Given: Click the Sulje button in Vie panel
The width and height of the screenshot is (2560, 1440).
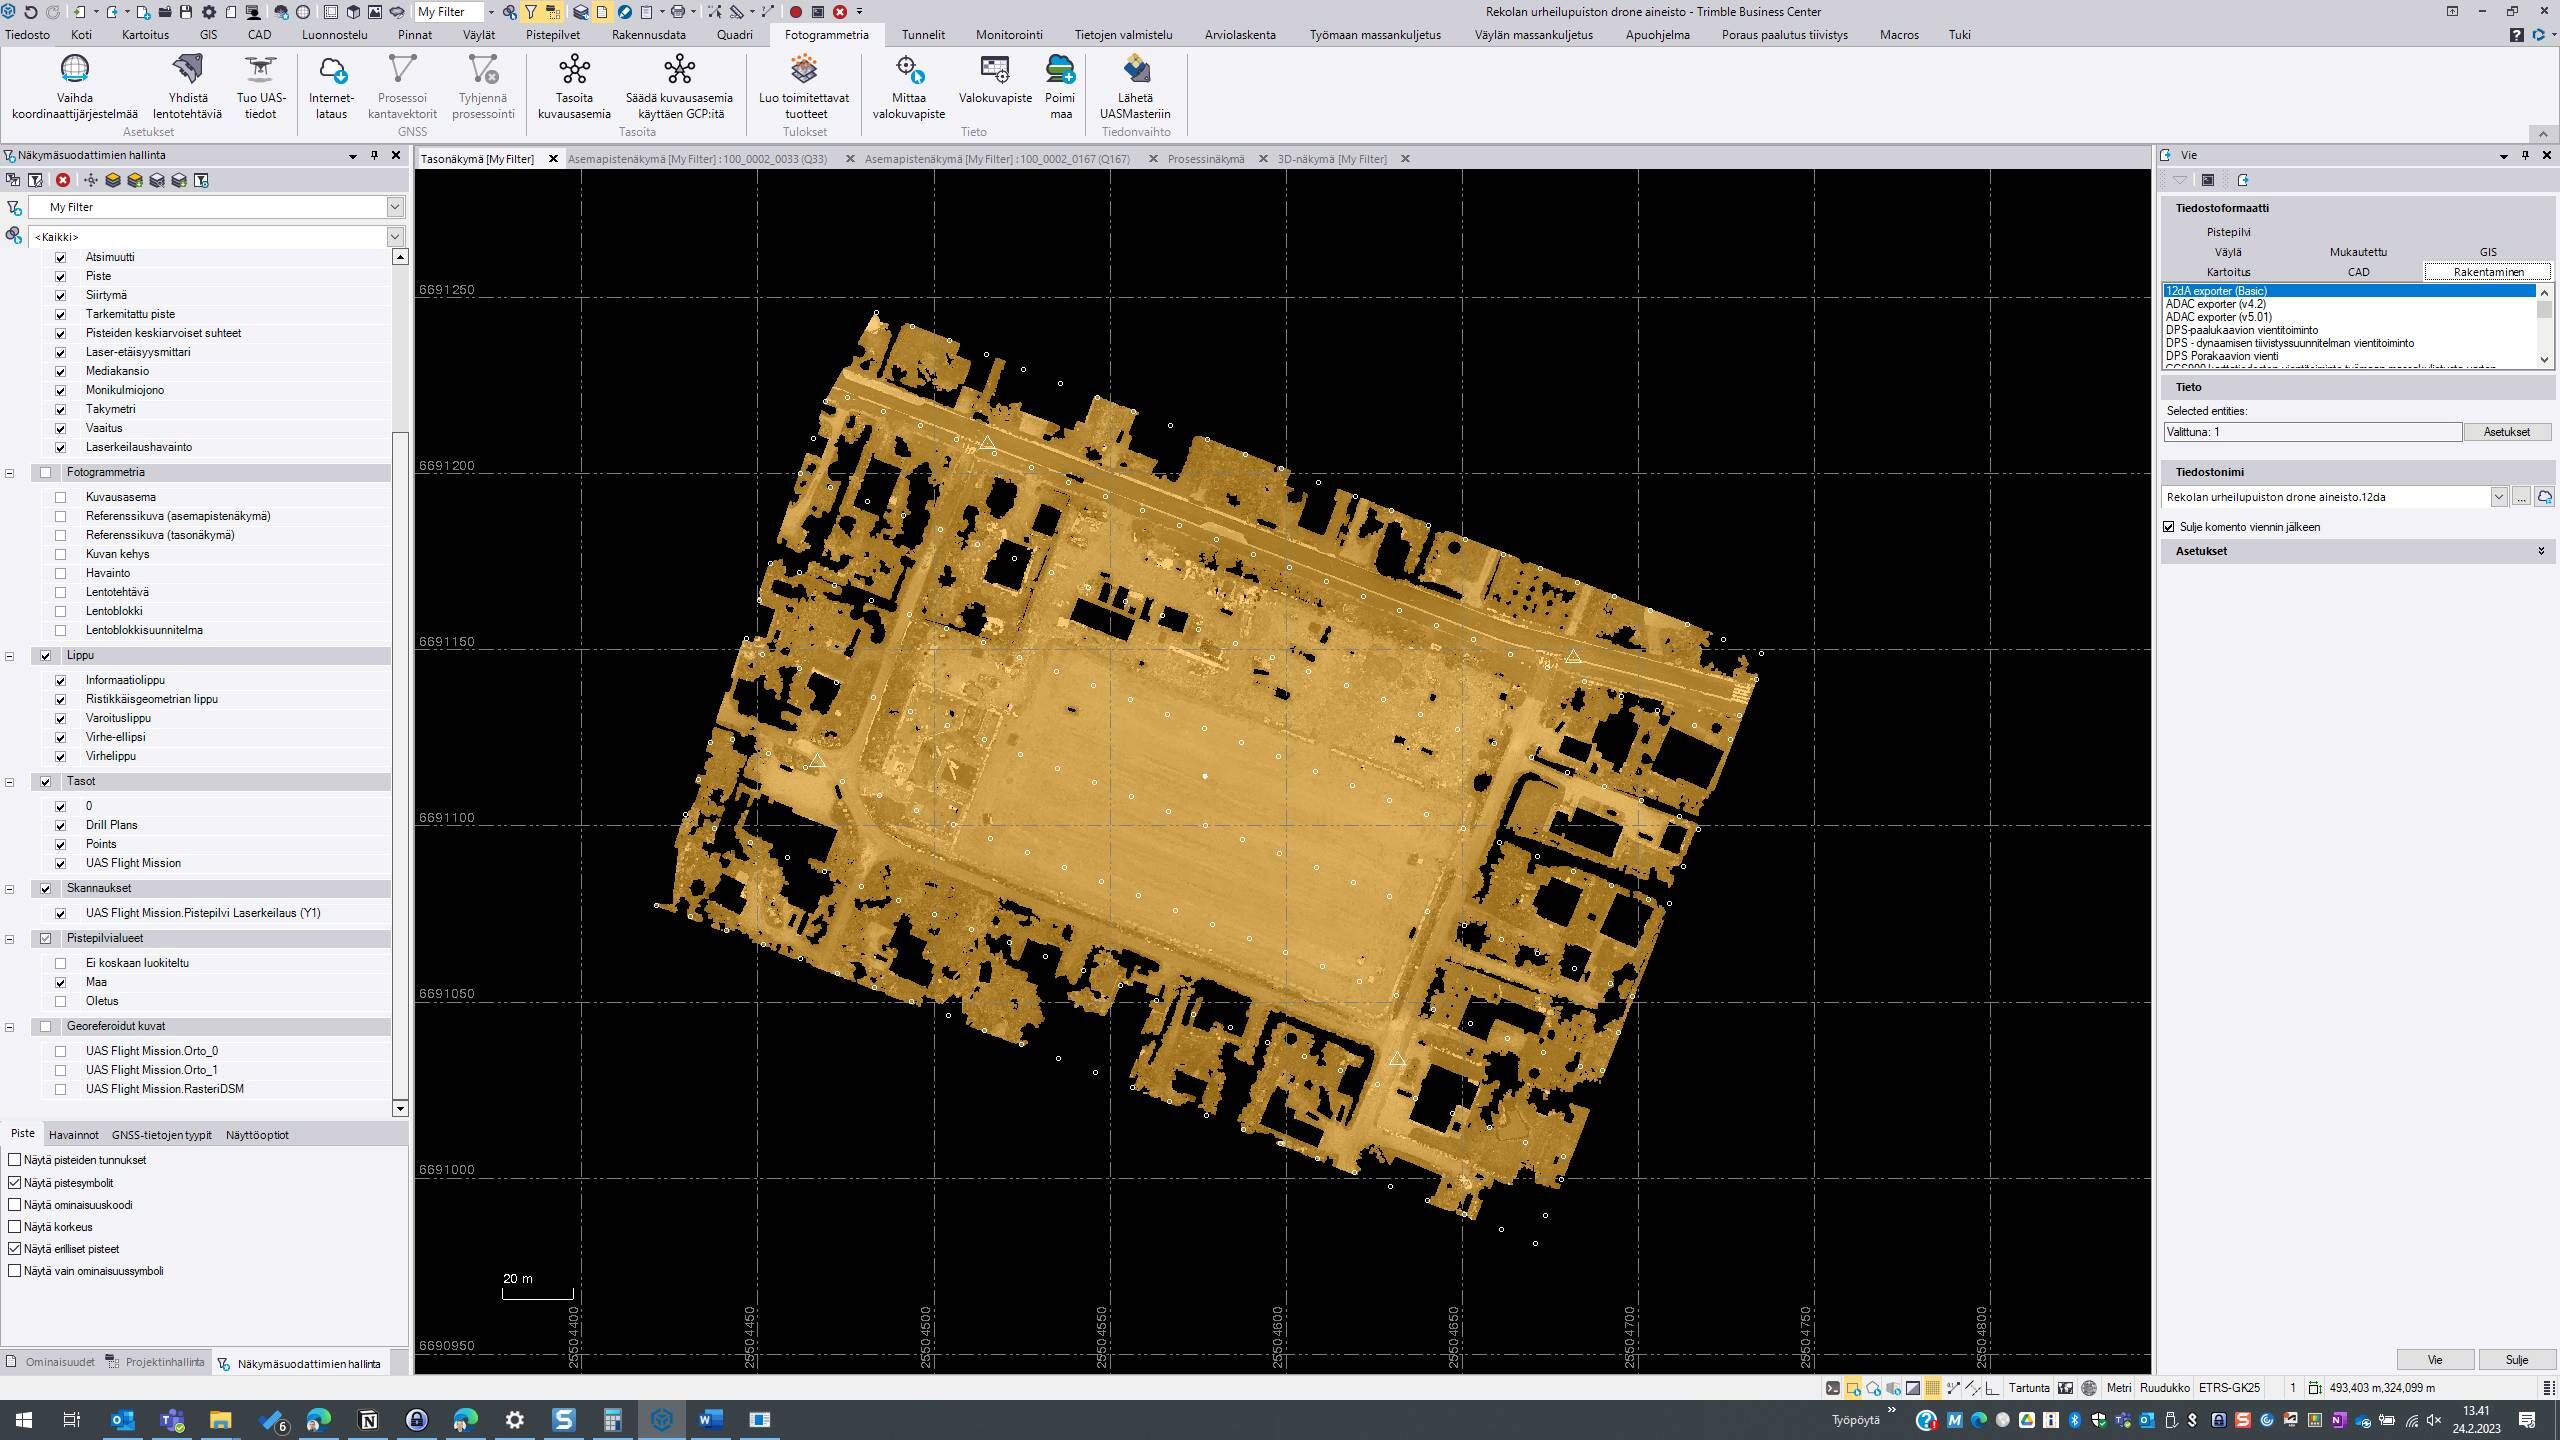Looking at the screenshot, I should [2517, 1360].
